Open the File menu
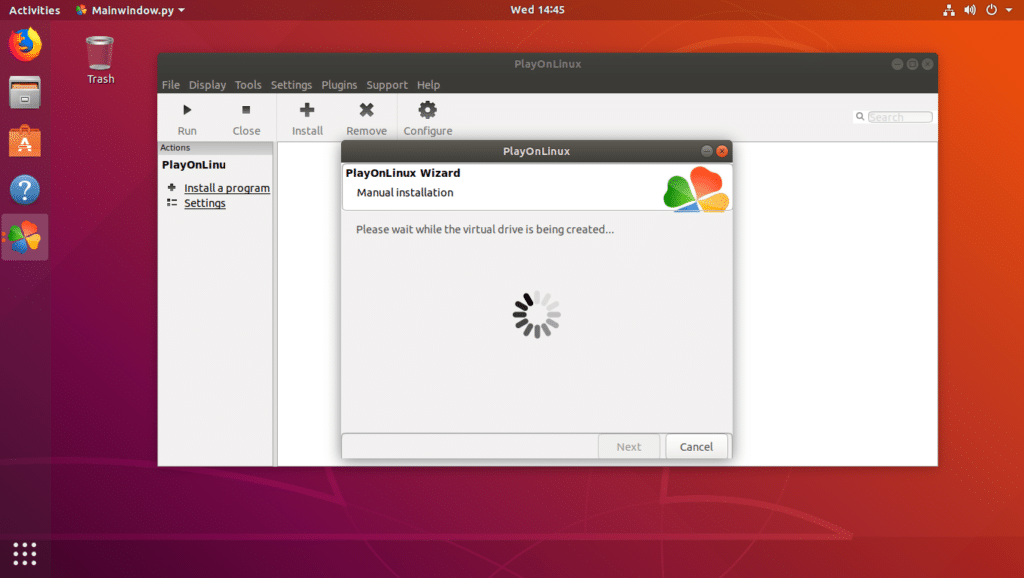 click(x=171, y=85)
